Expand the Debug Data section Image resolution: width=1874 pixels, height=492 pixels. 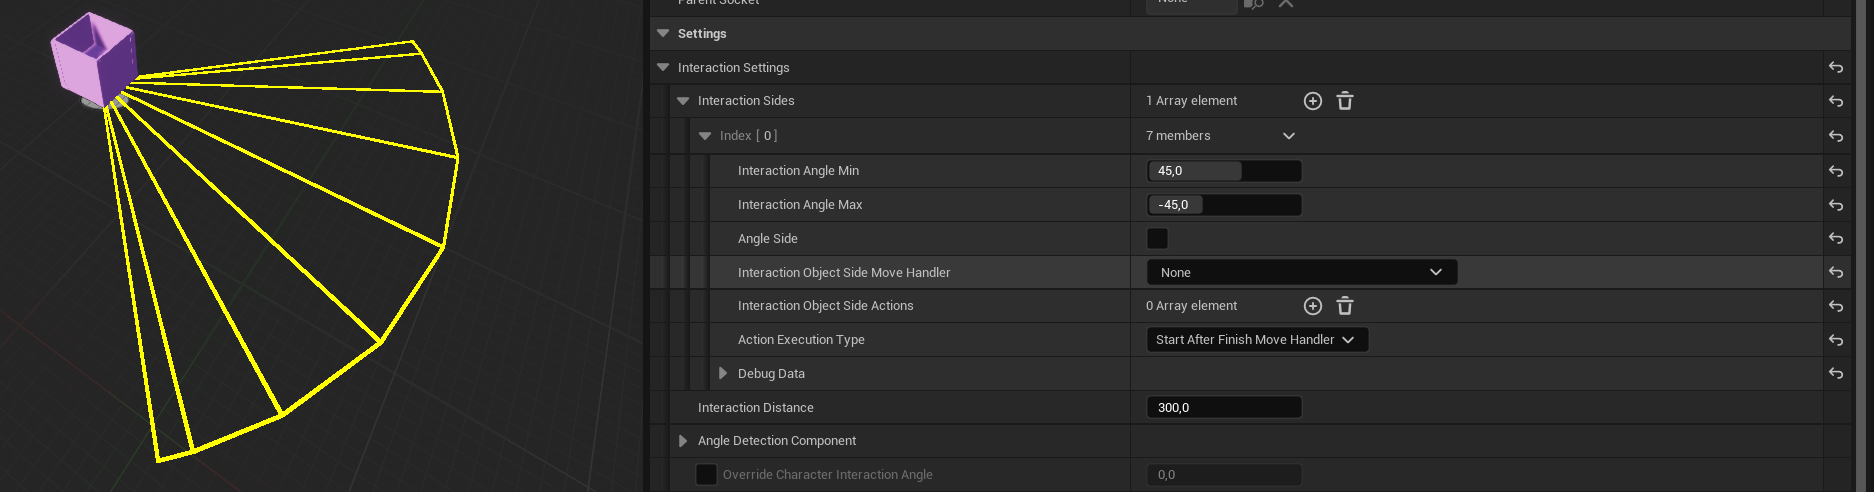[x=723, y=373]
